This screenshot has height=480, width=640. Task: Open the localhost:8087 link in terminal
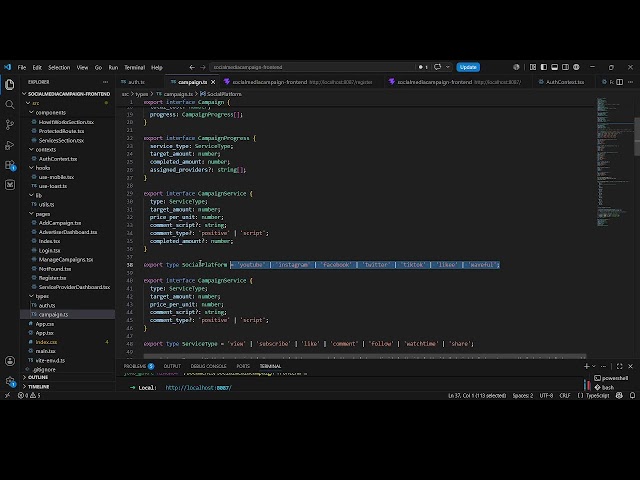point(198,388)
